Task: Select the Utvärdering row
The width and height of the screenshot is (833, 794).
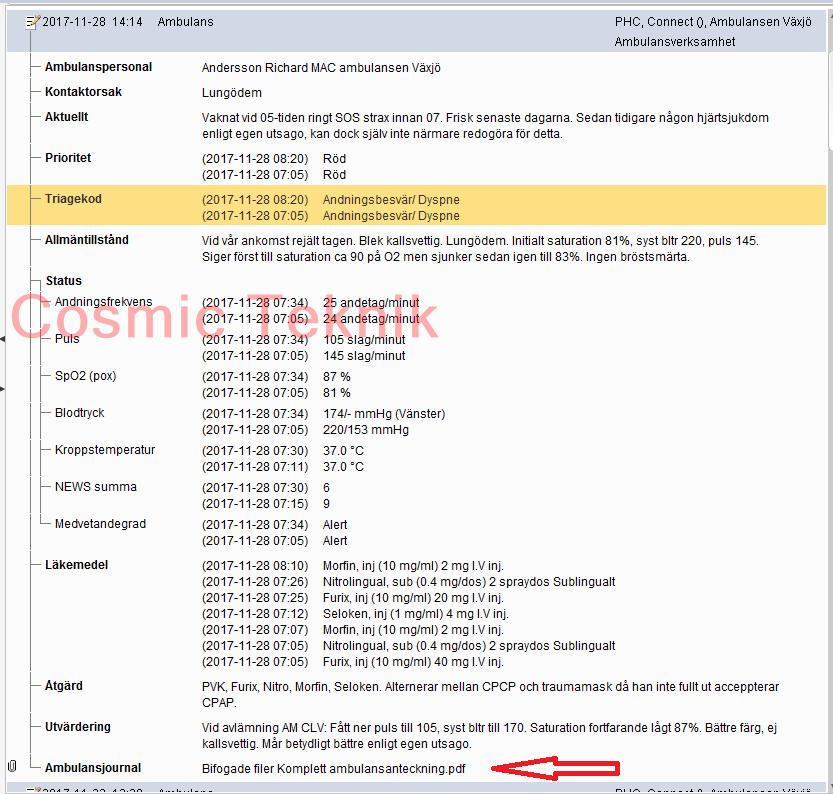Action: (x=416, y=735)
